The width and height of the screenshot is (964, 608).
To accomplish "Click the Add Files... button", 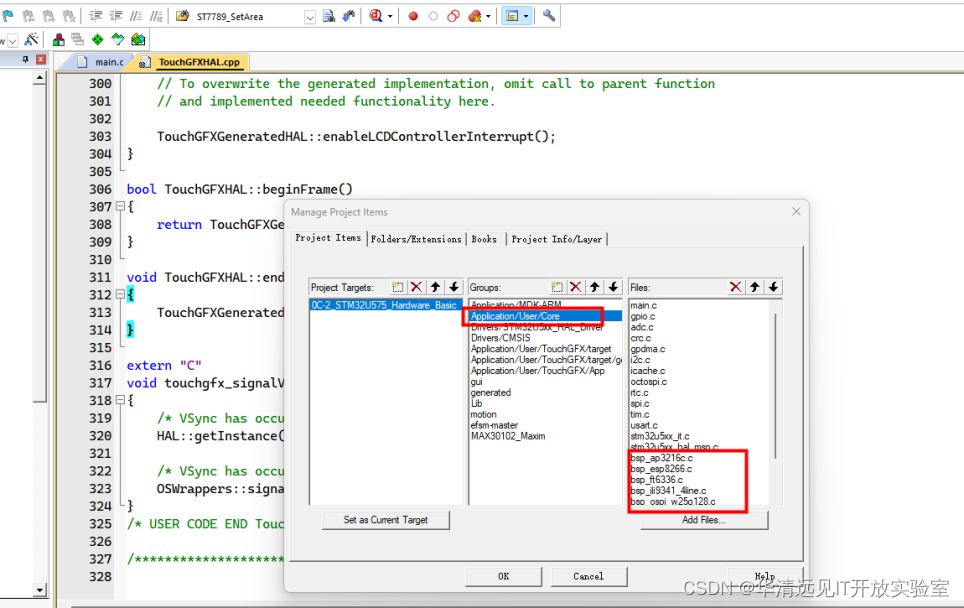I will click(x=704, y=520).
